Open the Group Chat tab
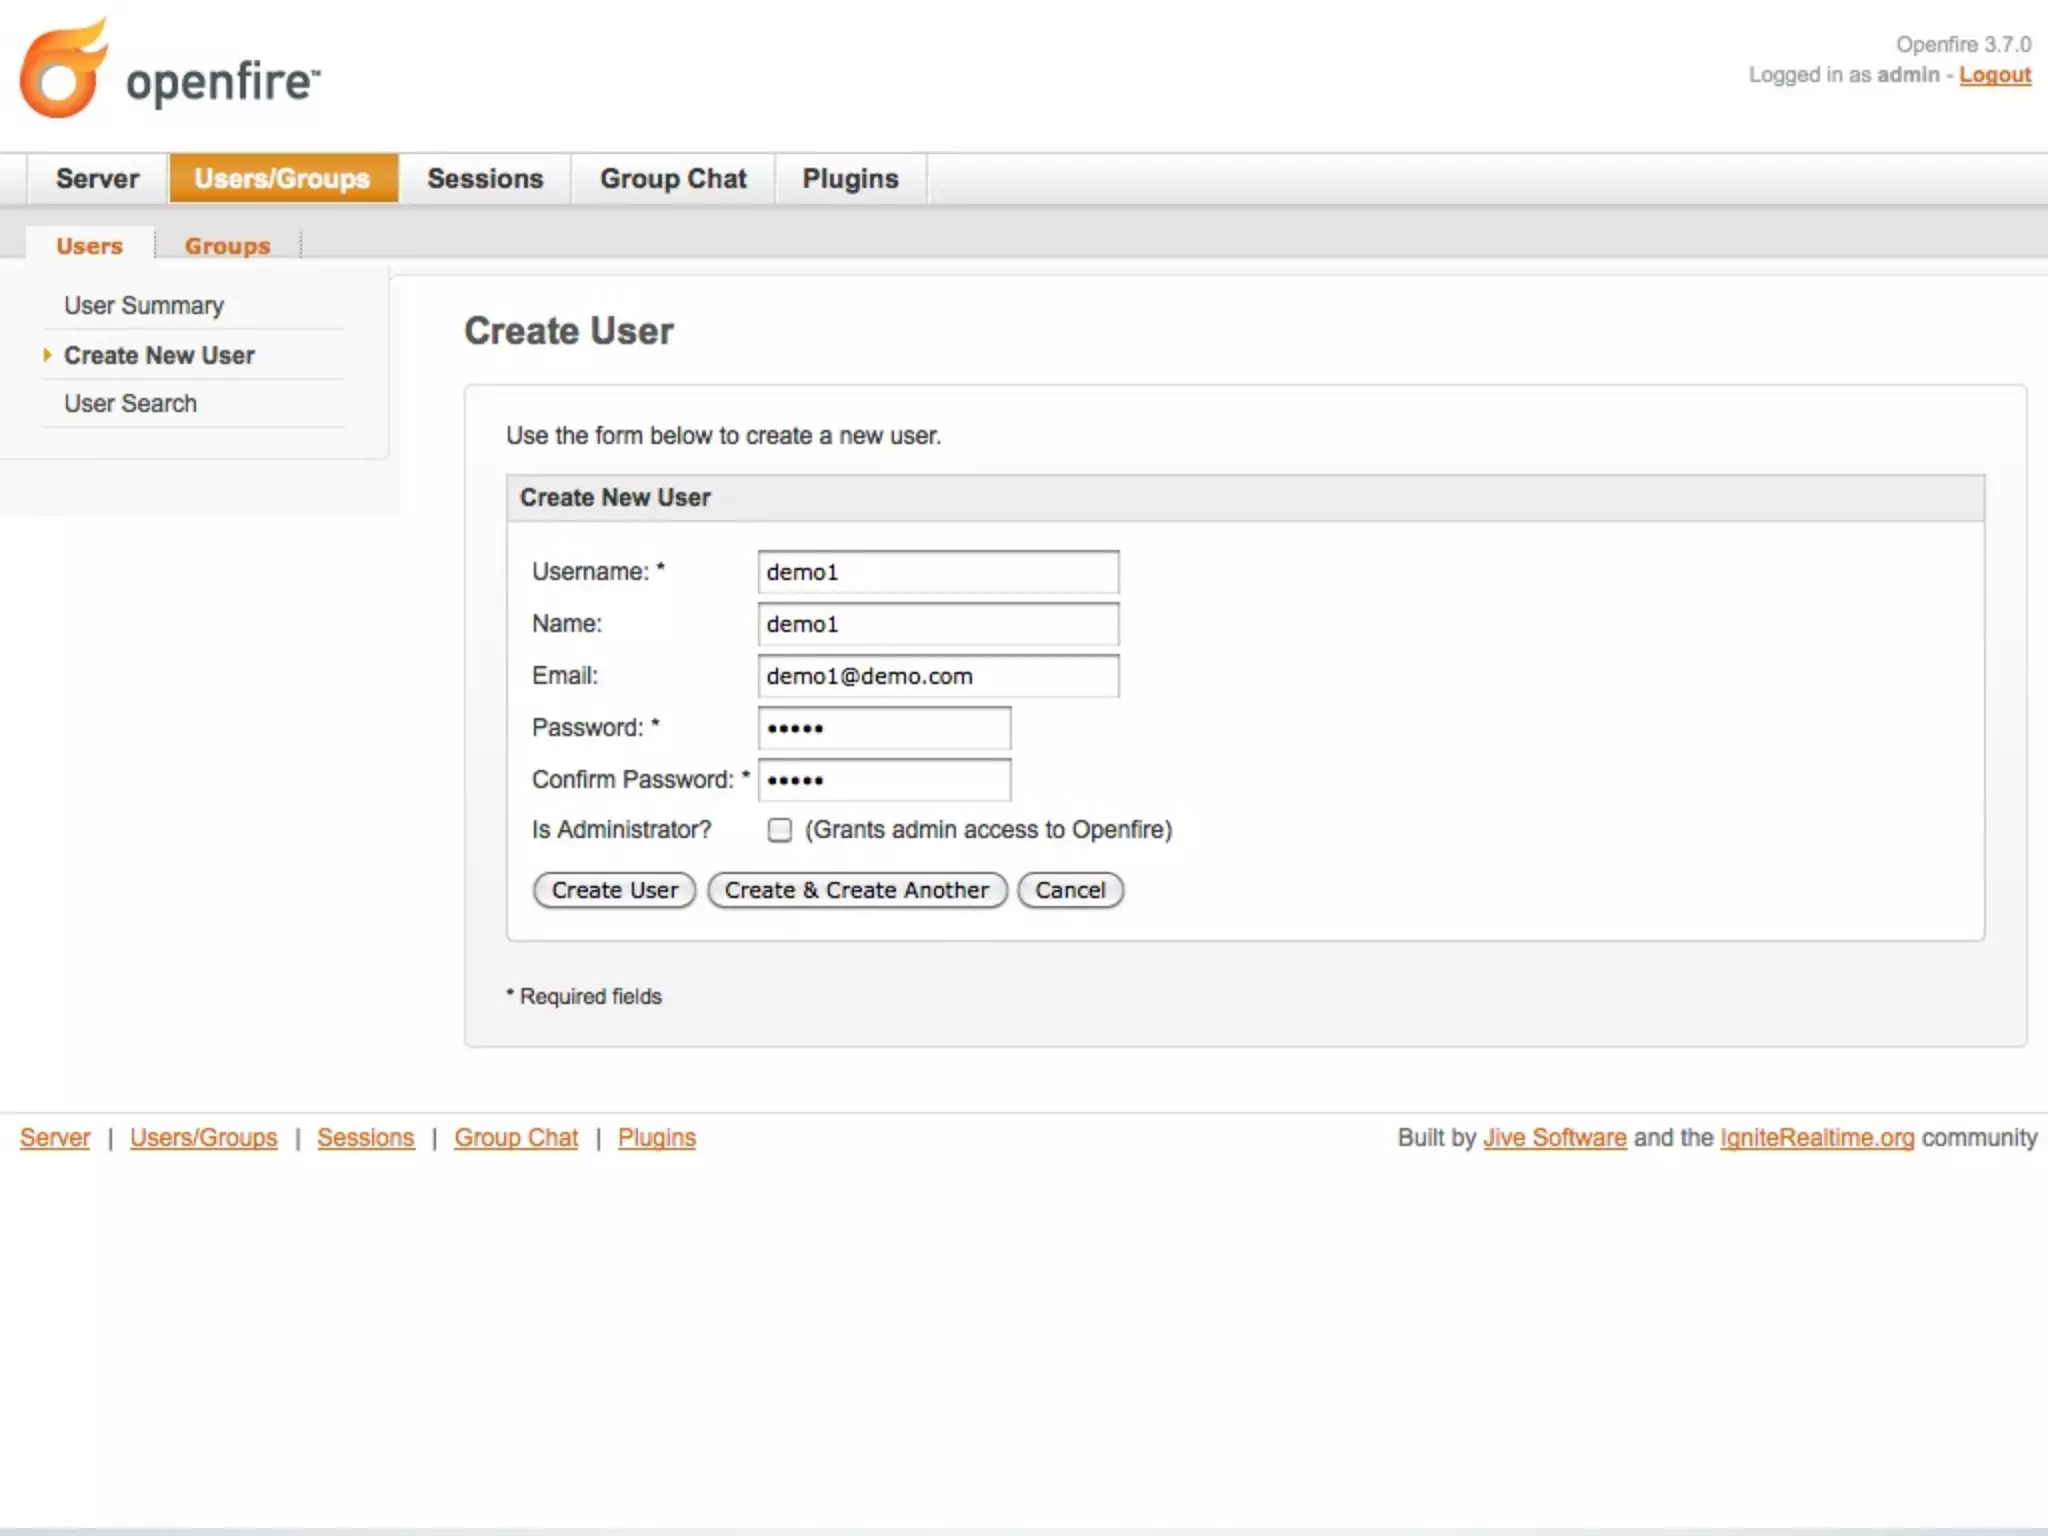Viewport: 2048px width, 1536px height. (673, 179)
